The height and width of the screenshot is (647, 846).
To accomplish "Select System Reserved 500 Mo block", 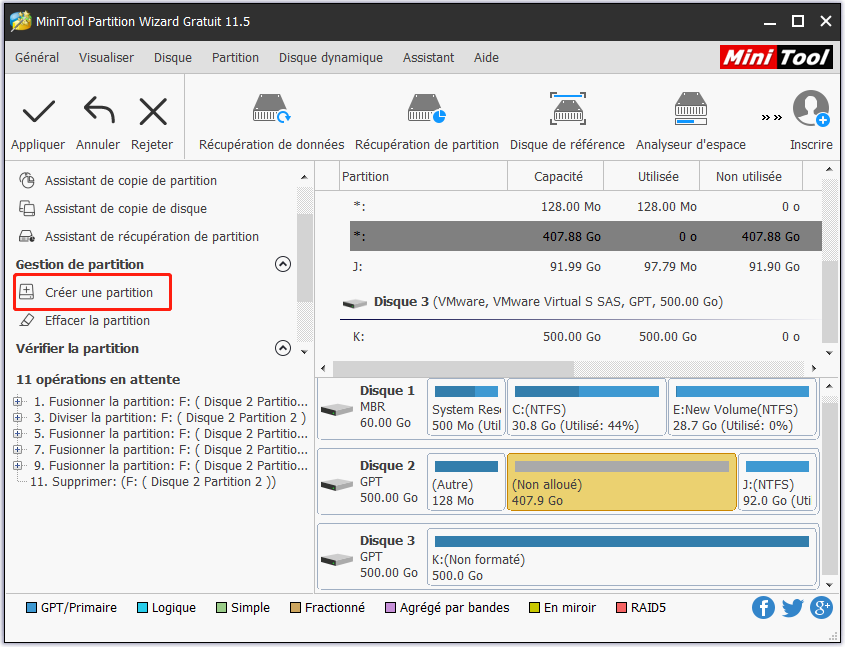I will 466,408.
